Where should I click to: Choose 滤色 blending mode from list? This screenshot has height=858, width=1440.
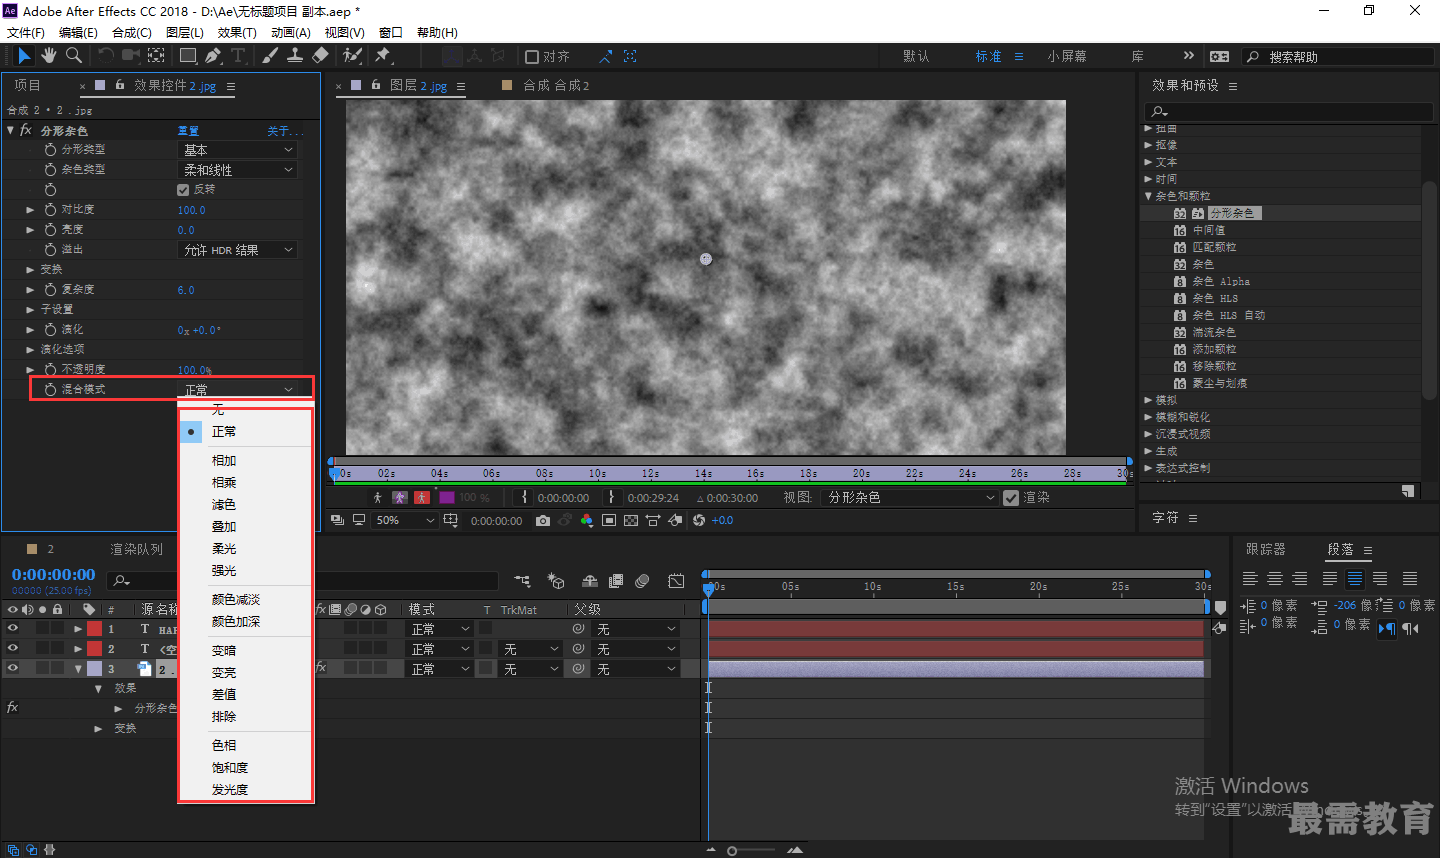click(224, 505)
